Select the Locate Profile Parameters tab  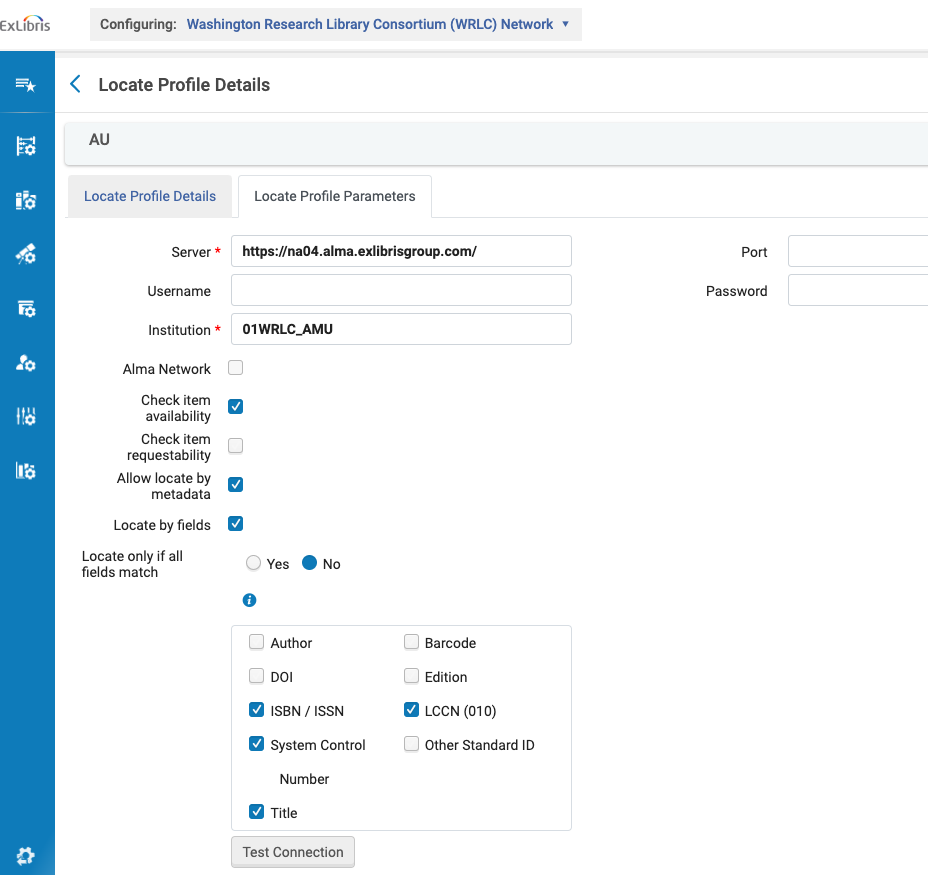335,196
